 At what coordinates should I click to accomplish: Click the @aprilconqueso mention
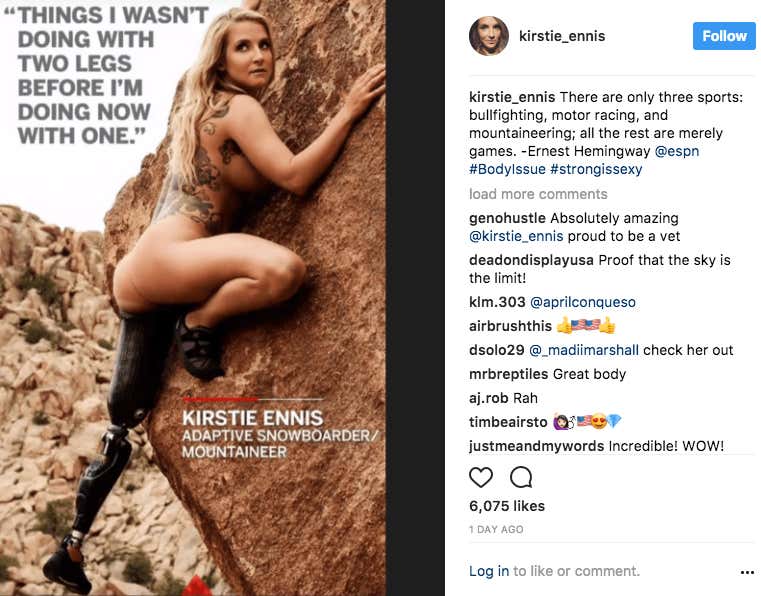pos(583,302)
